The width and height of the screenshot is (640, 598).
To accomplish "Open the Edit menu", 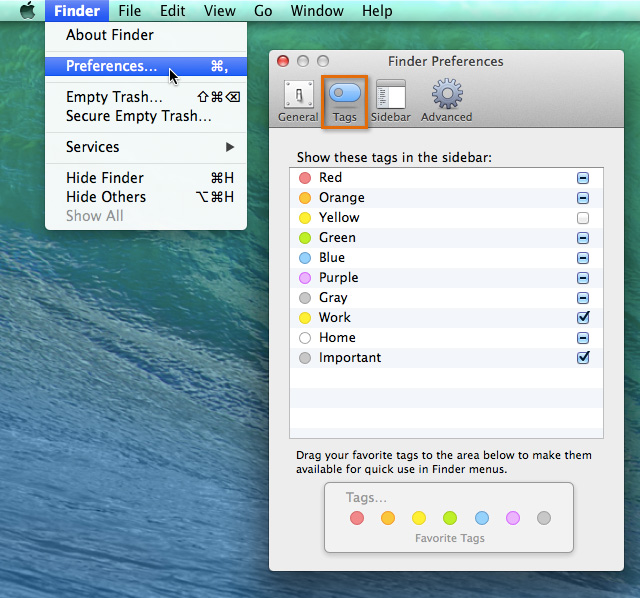I will click(x=172, y=11).
